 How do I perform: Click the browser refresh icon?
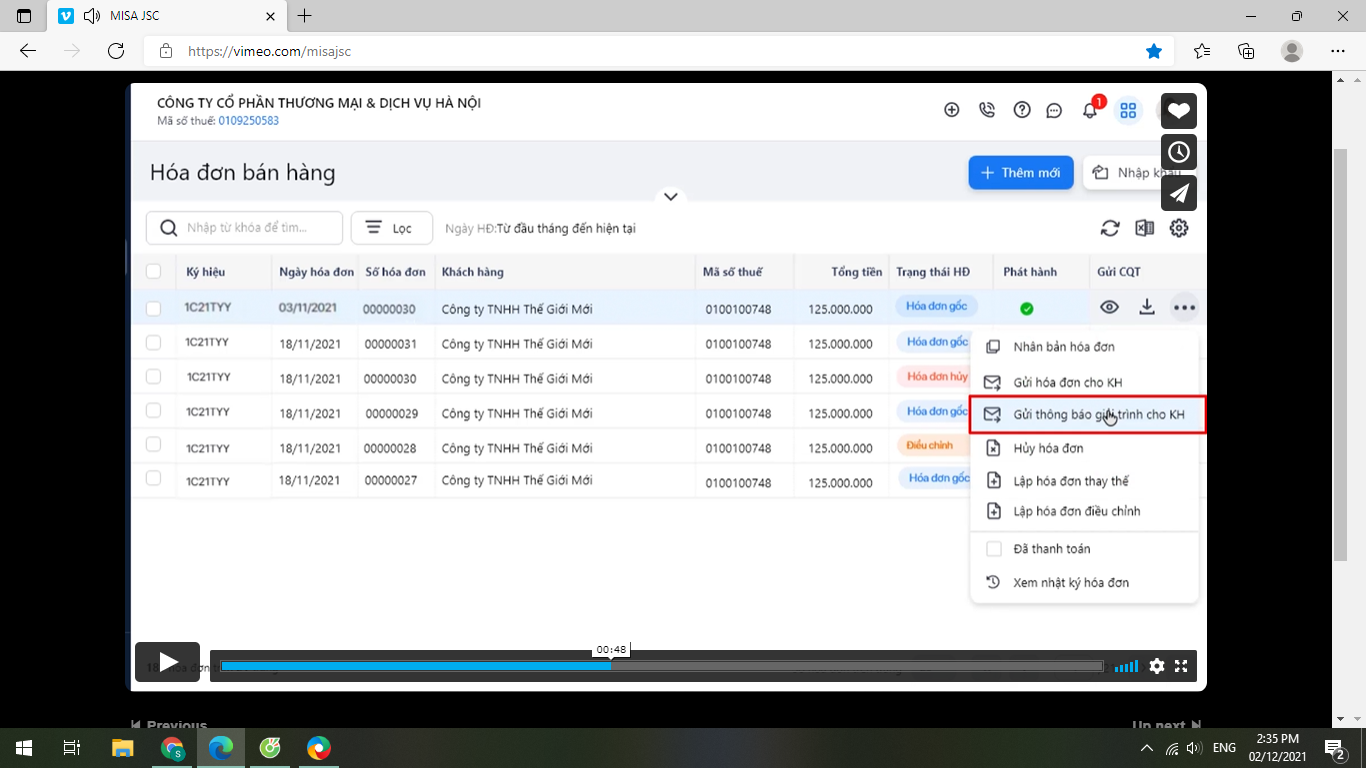116,51
